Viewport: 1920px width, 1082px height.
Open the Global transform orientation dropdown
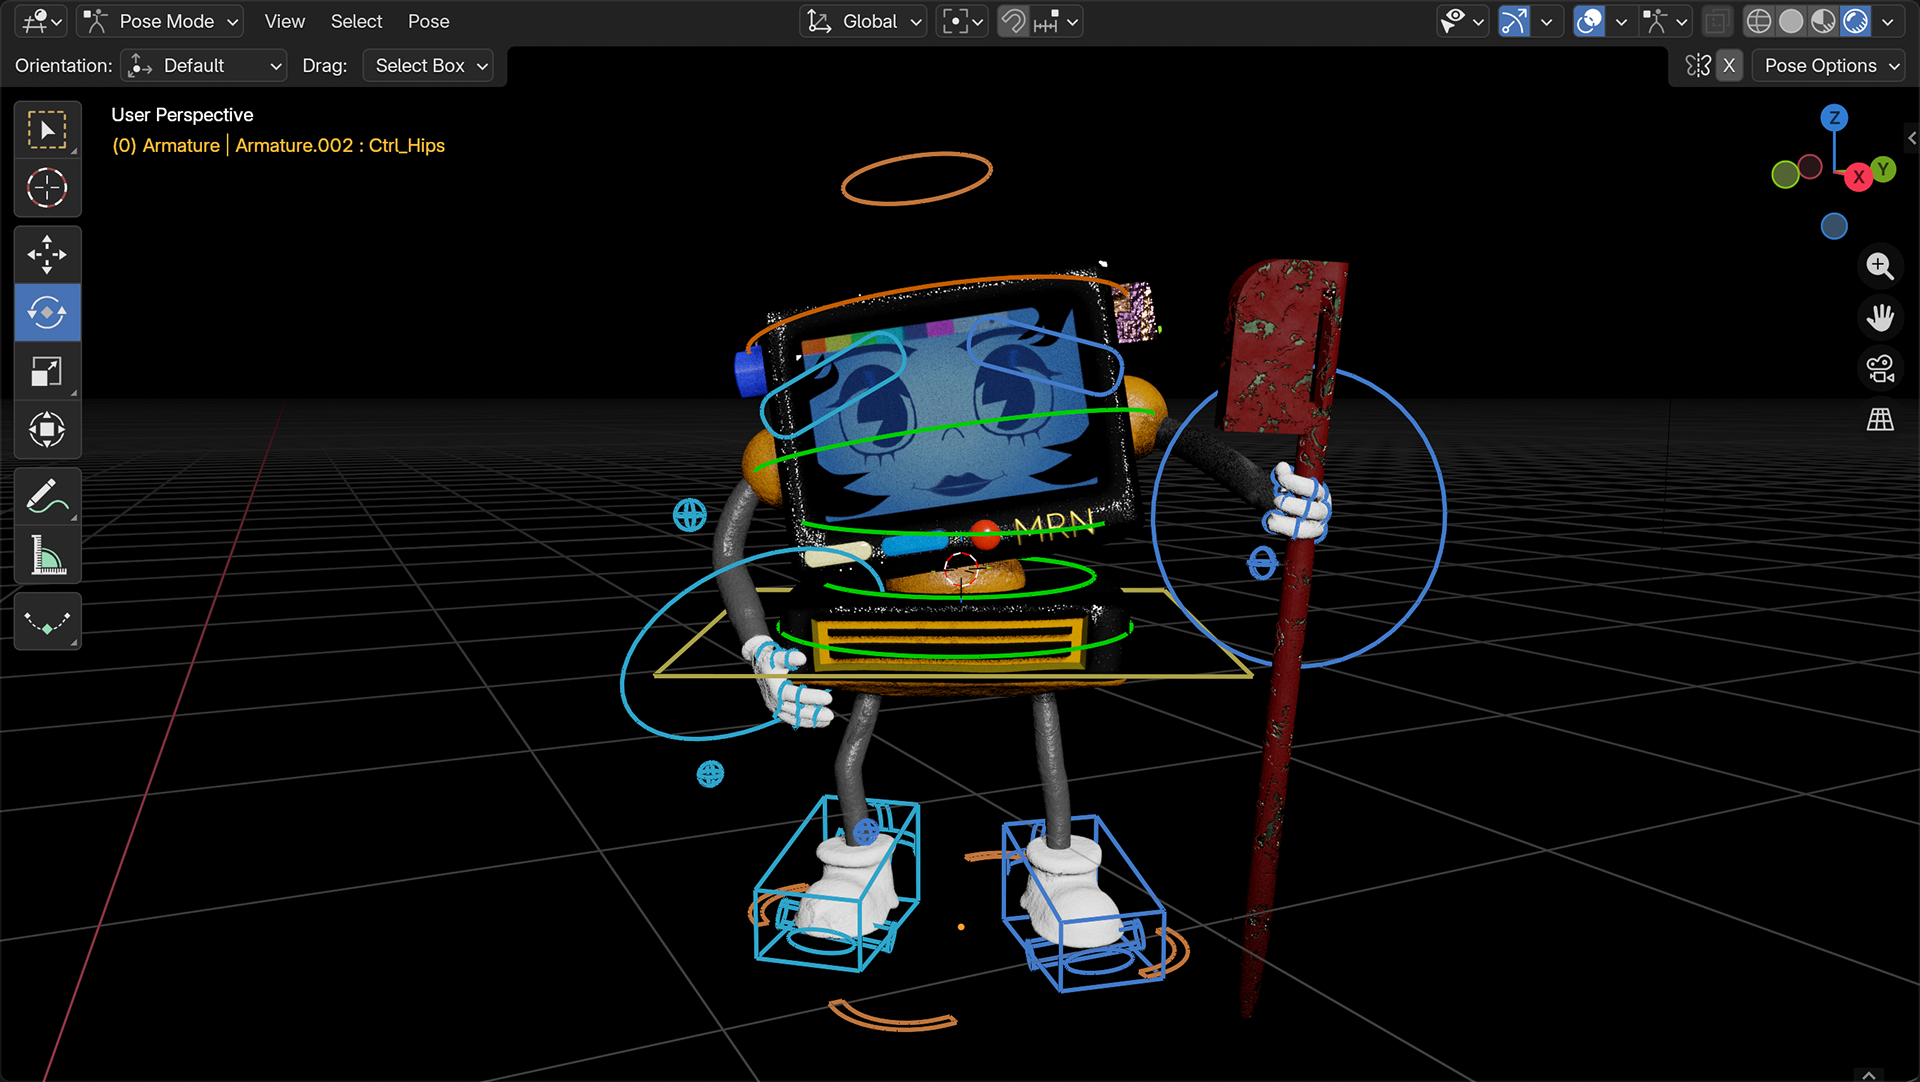pos(865,21)
